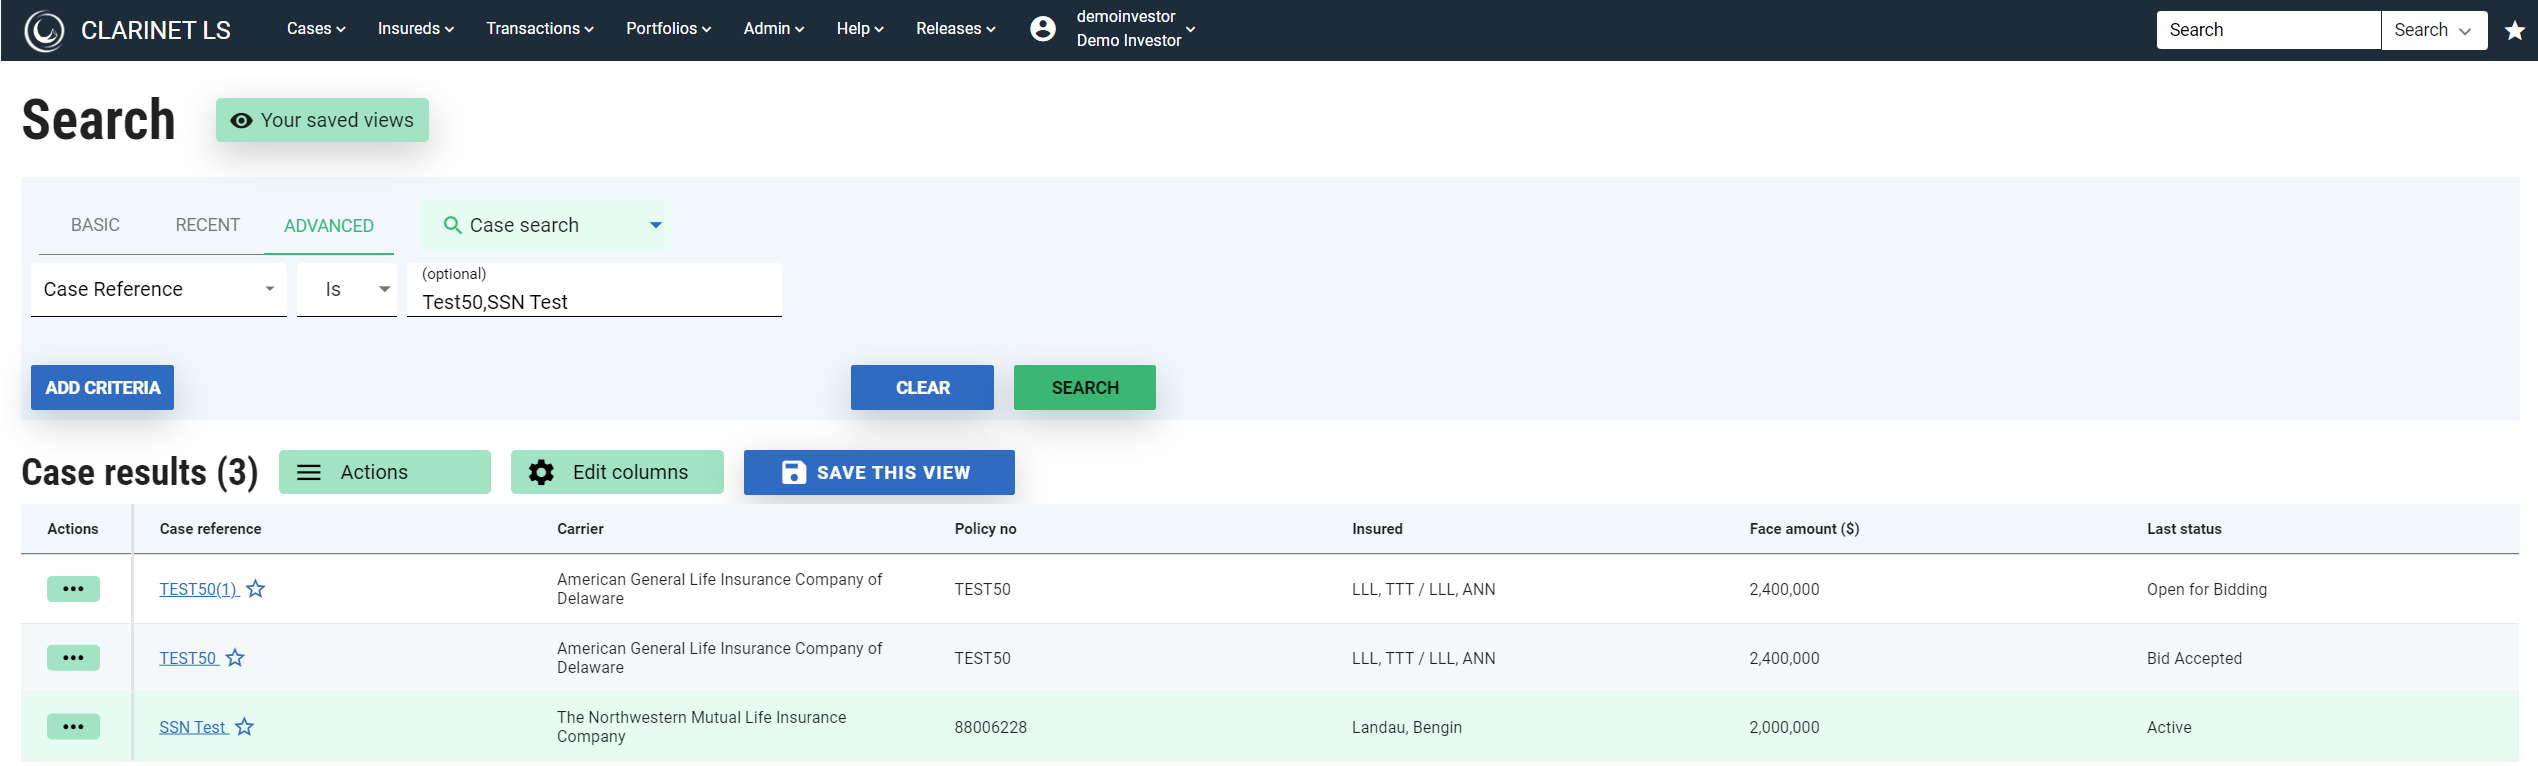This screenshot has height=766, width=2538.
Task: Click the Carrier column header
Action: (x=580, y=529)
